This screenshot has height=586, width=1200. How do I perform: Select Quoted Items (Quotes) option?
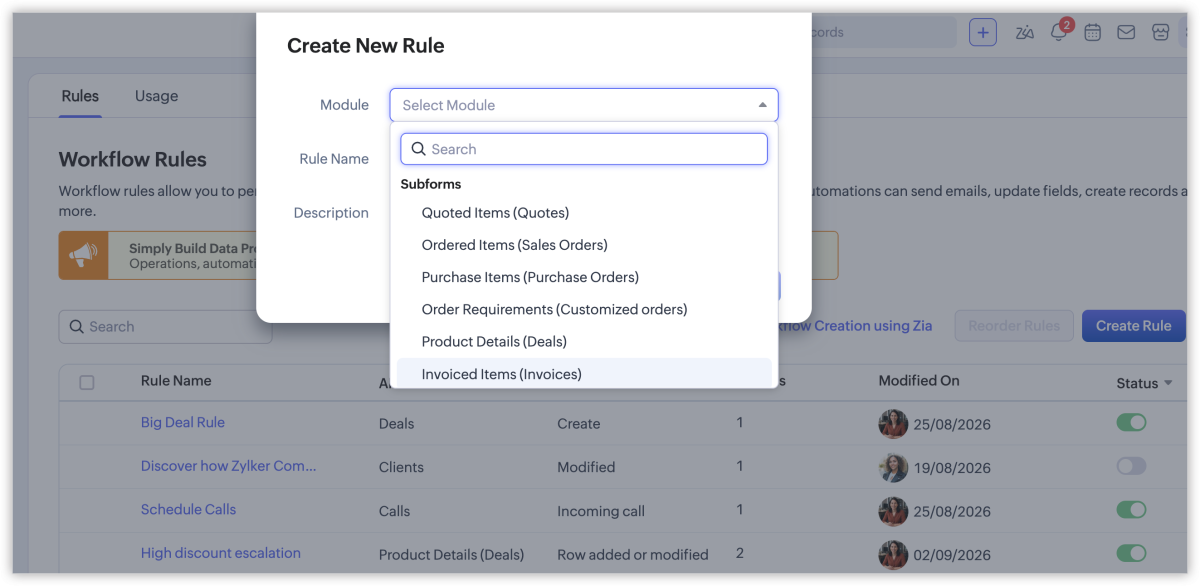coord(584,213)
